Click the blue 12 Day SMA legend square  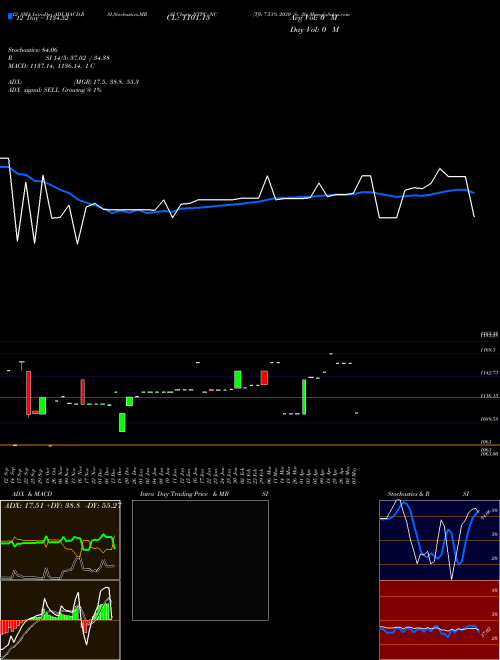point(10,17)
